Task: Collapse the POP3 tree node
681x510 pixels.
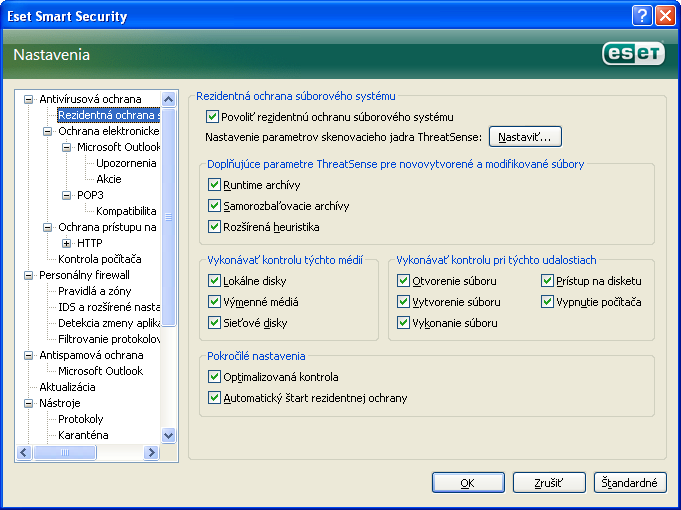Action: click(66, 195)
